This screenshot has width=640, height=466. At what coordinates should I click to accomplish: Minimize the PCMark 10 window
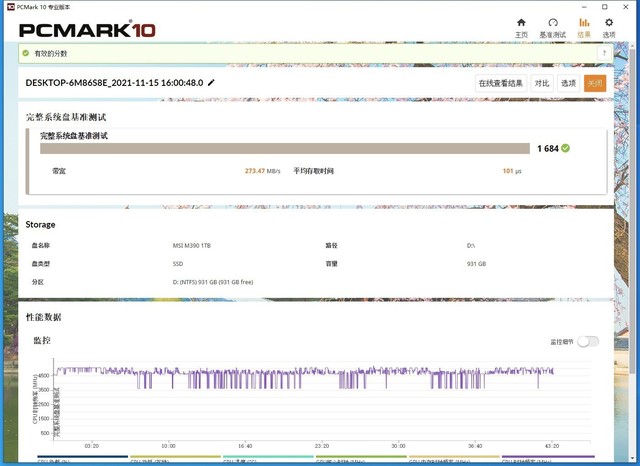pos(584,7)
